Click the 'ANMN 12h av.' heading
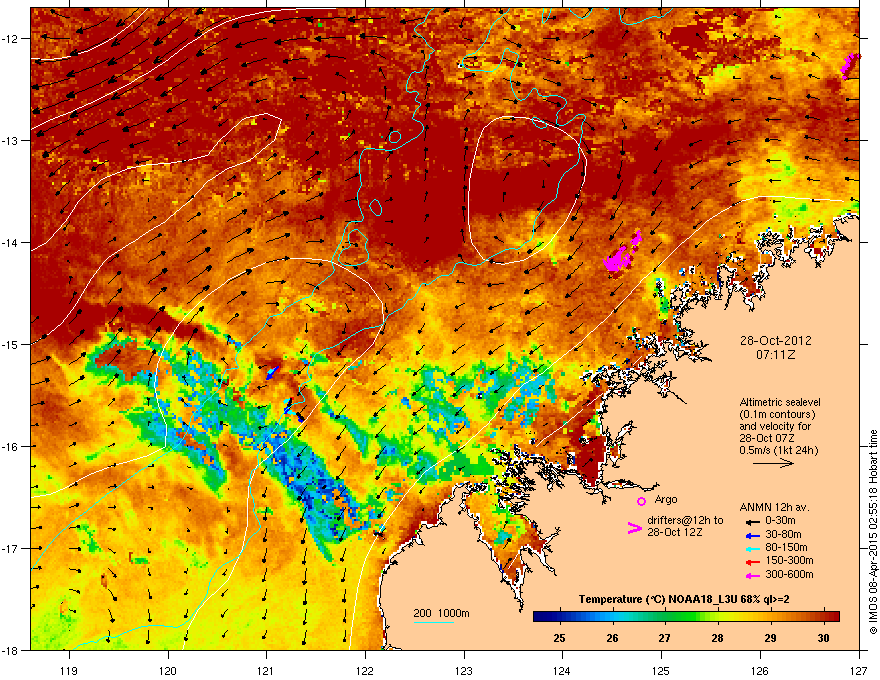Image resolution: width=880 pixels, height=680 pixels. (774, 508)
